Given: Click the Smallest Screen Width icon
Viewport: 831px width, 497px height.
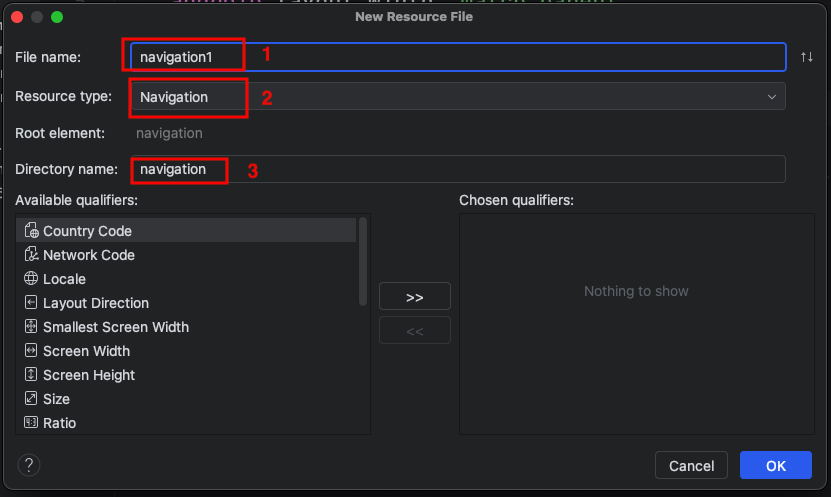Looking at the screenshot, I should point(31,327).
